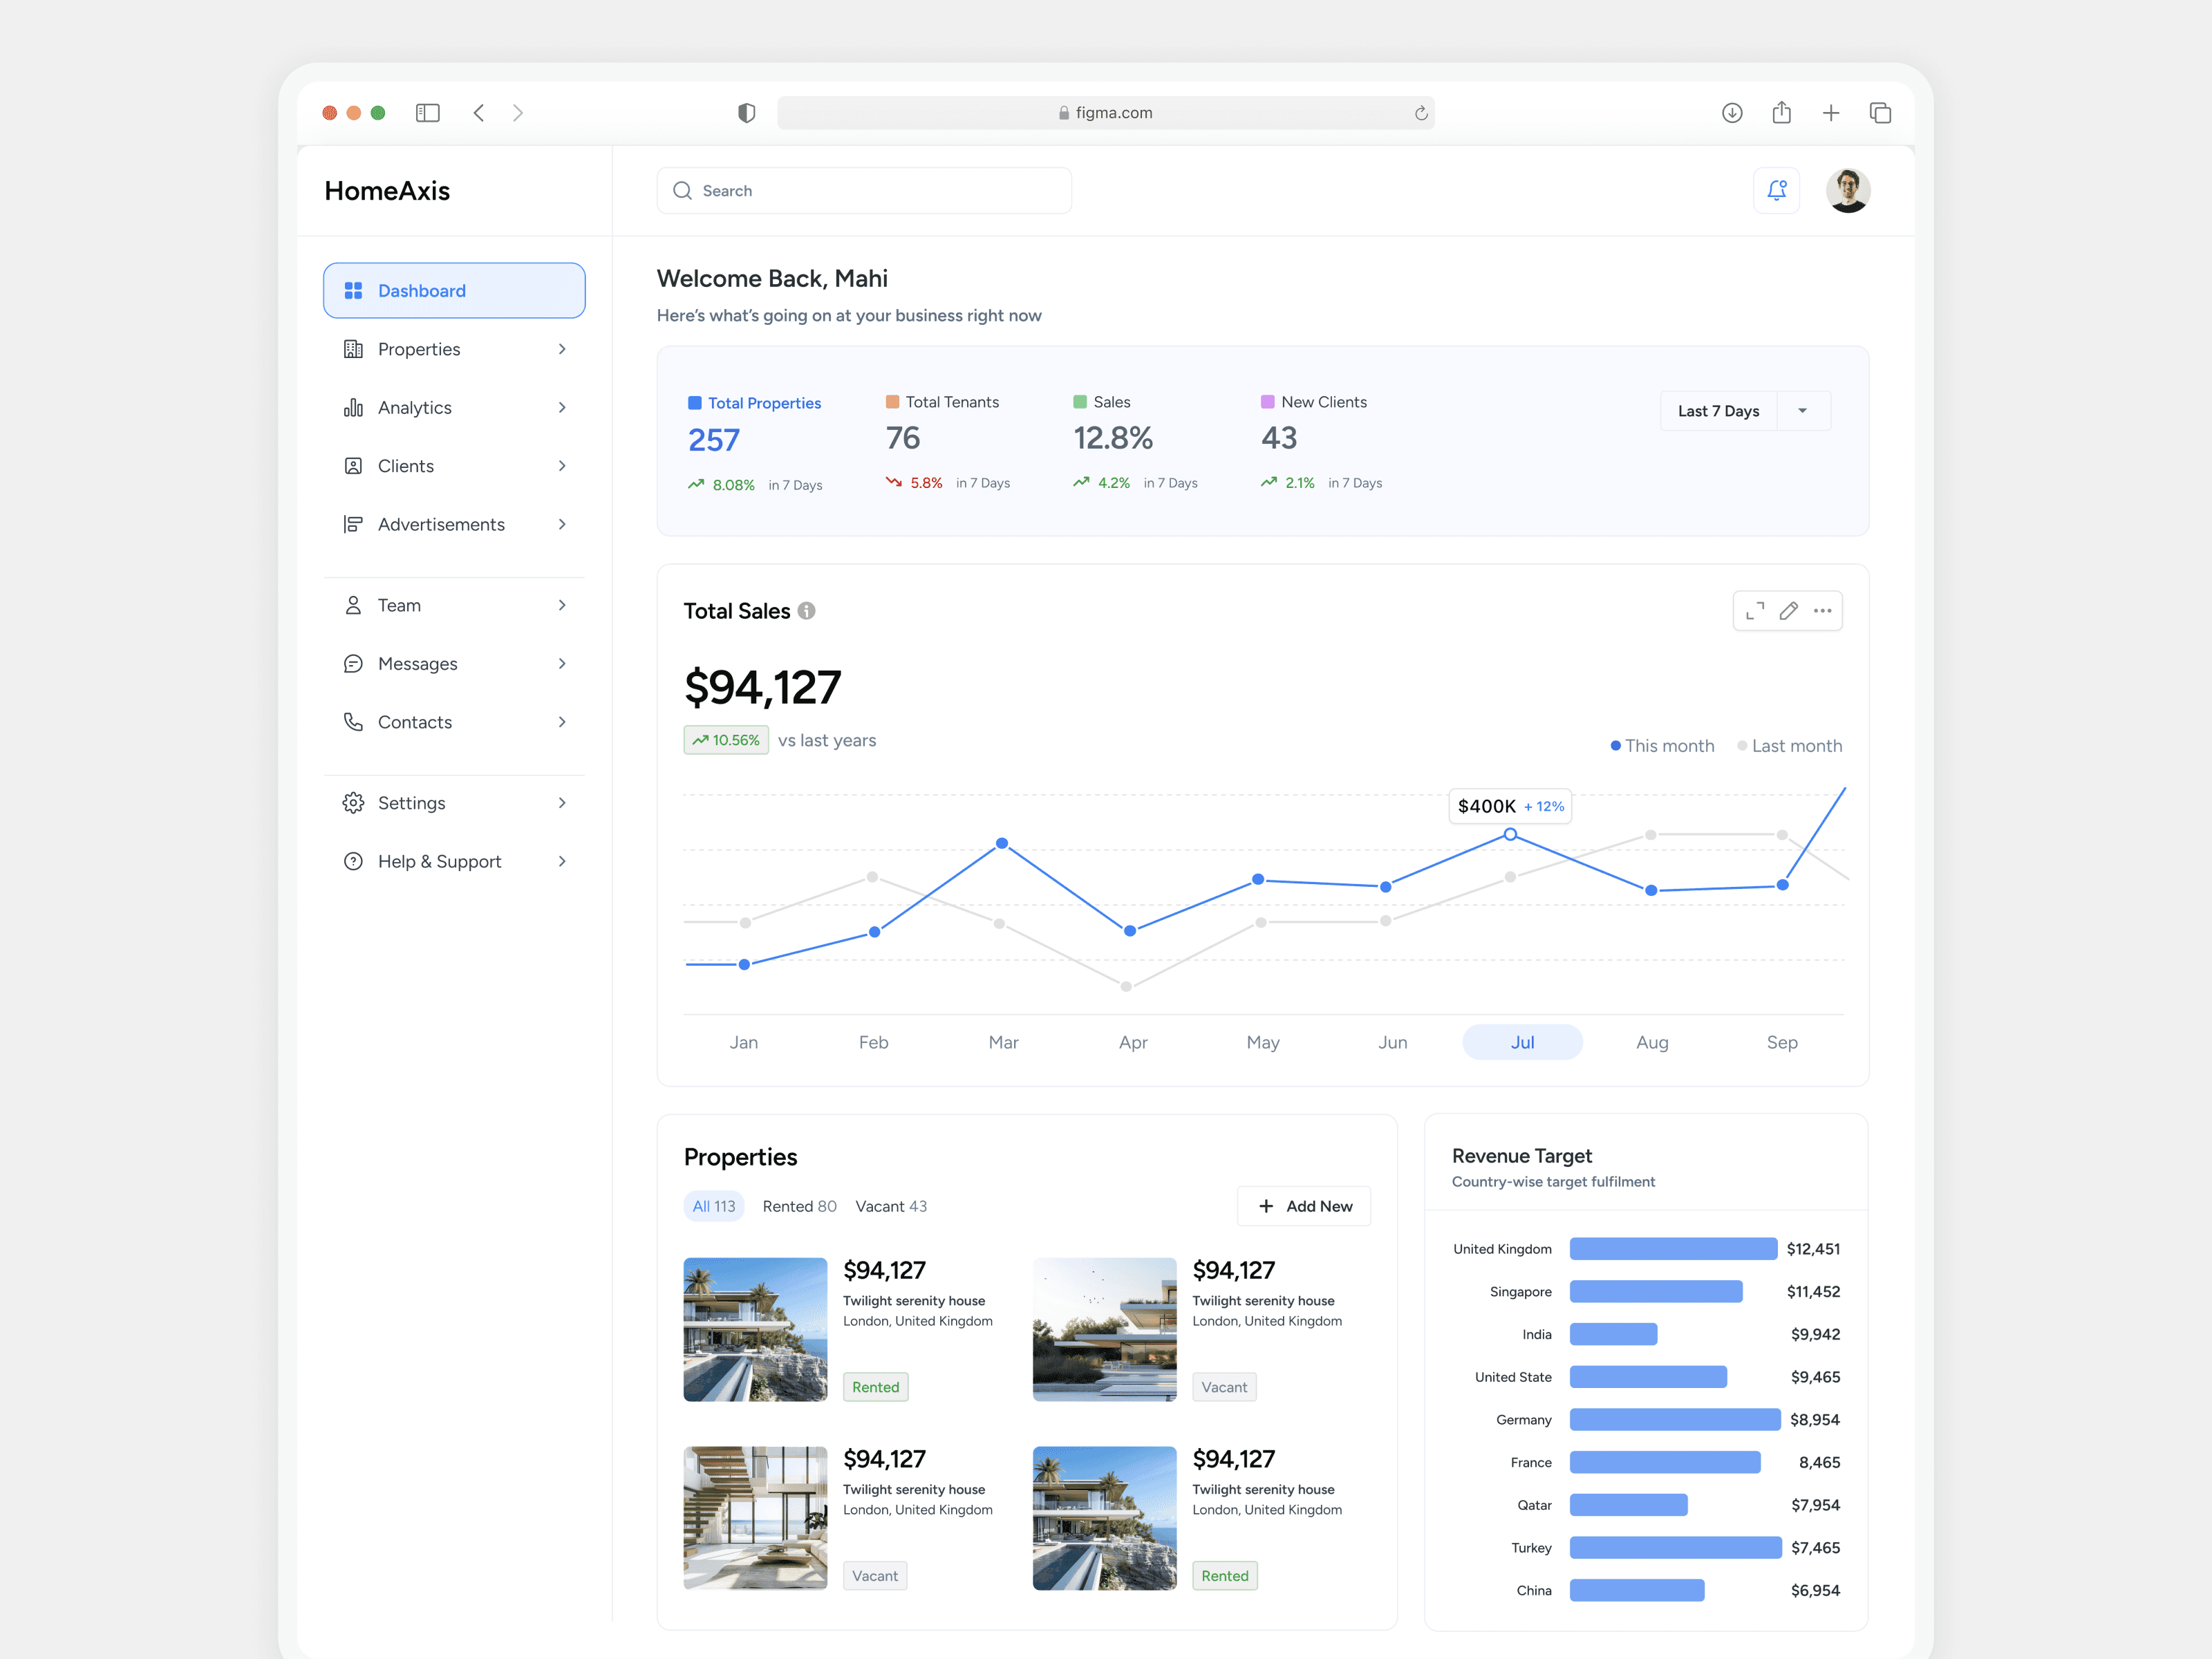Expand the Settings sidebar chevron
The width and height of the screenshot is (2212, 1659).
tap(562, 803)
